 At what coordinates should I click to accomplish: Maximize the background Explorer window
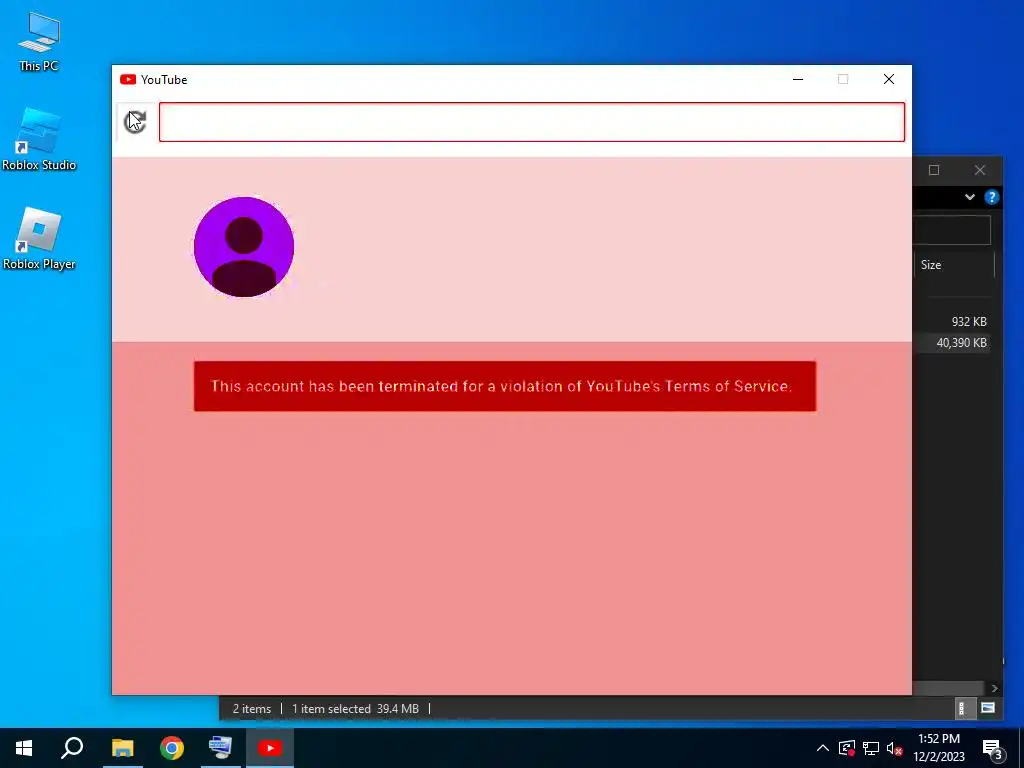pyautogui.click(x=934, y=170)
